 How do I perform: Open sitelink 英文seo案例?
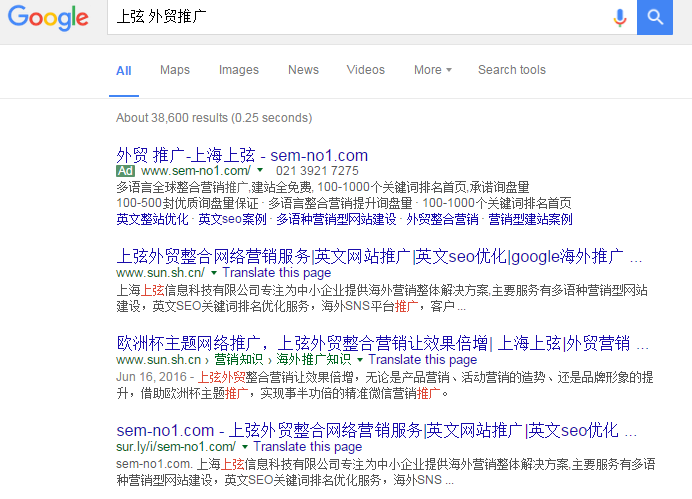pyautogui.click(x=232, y=219)
